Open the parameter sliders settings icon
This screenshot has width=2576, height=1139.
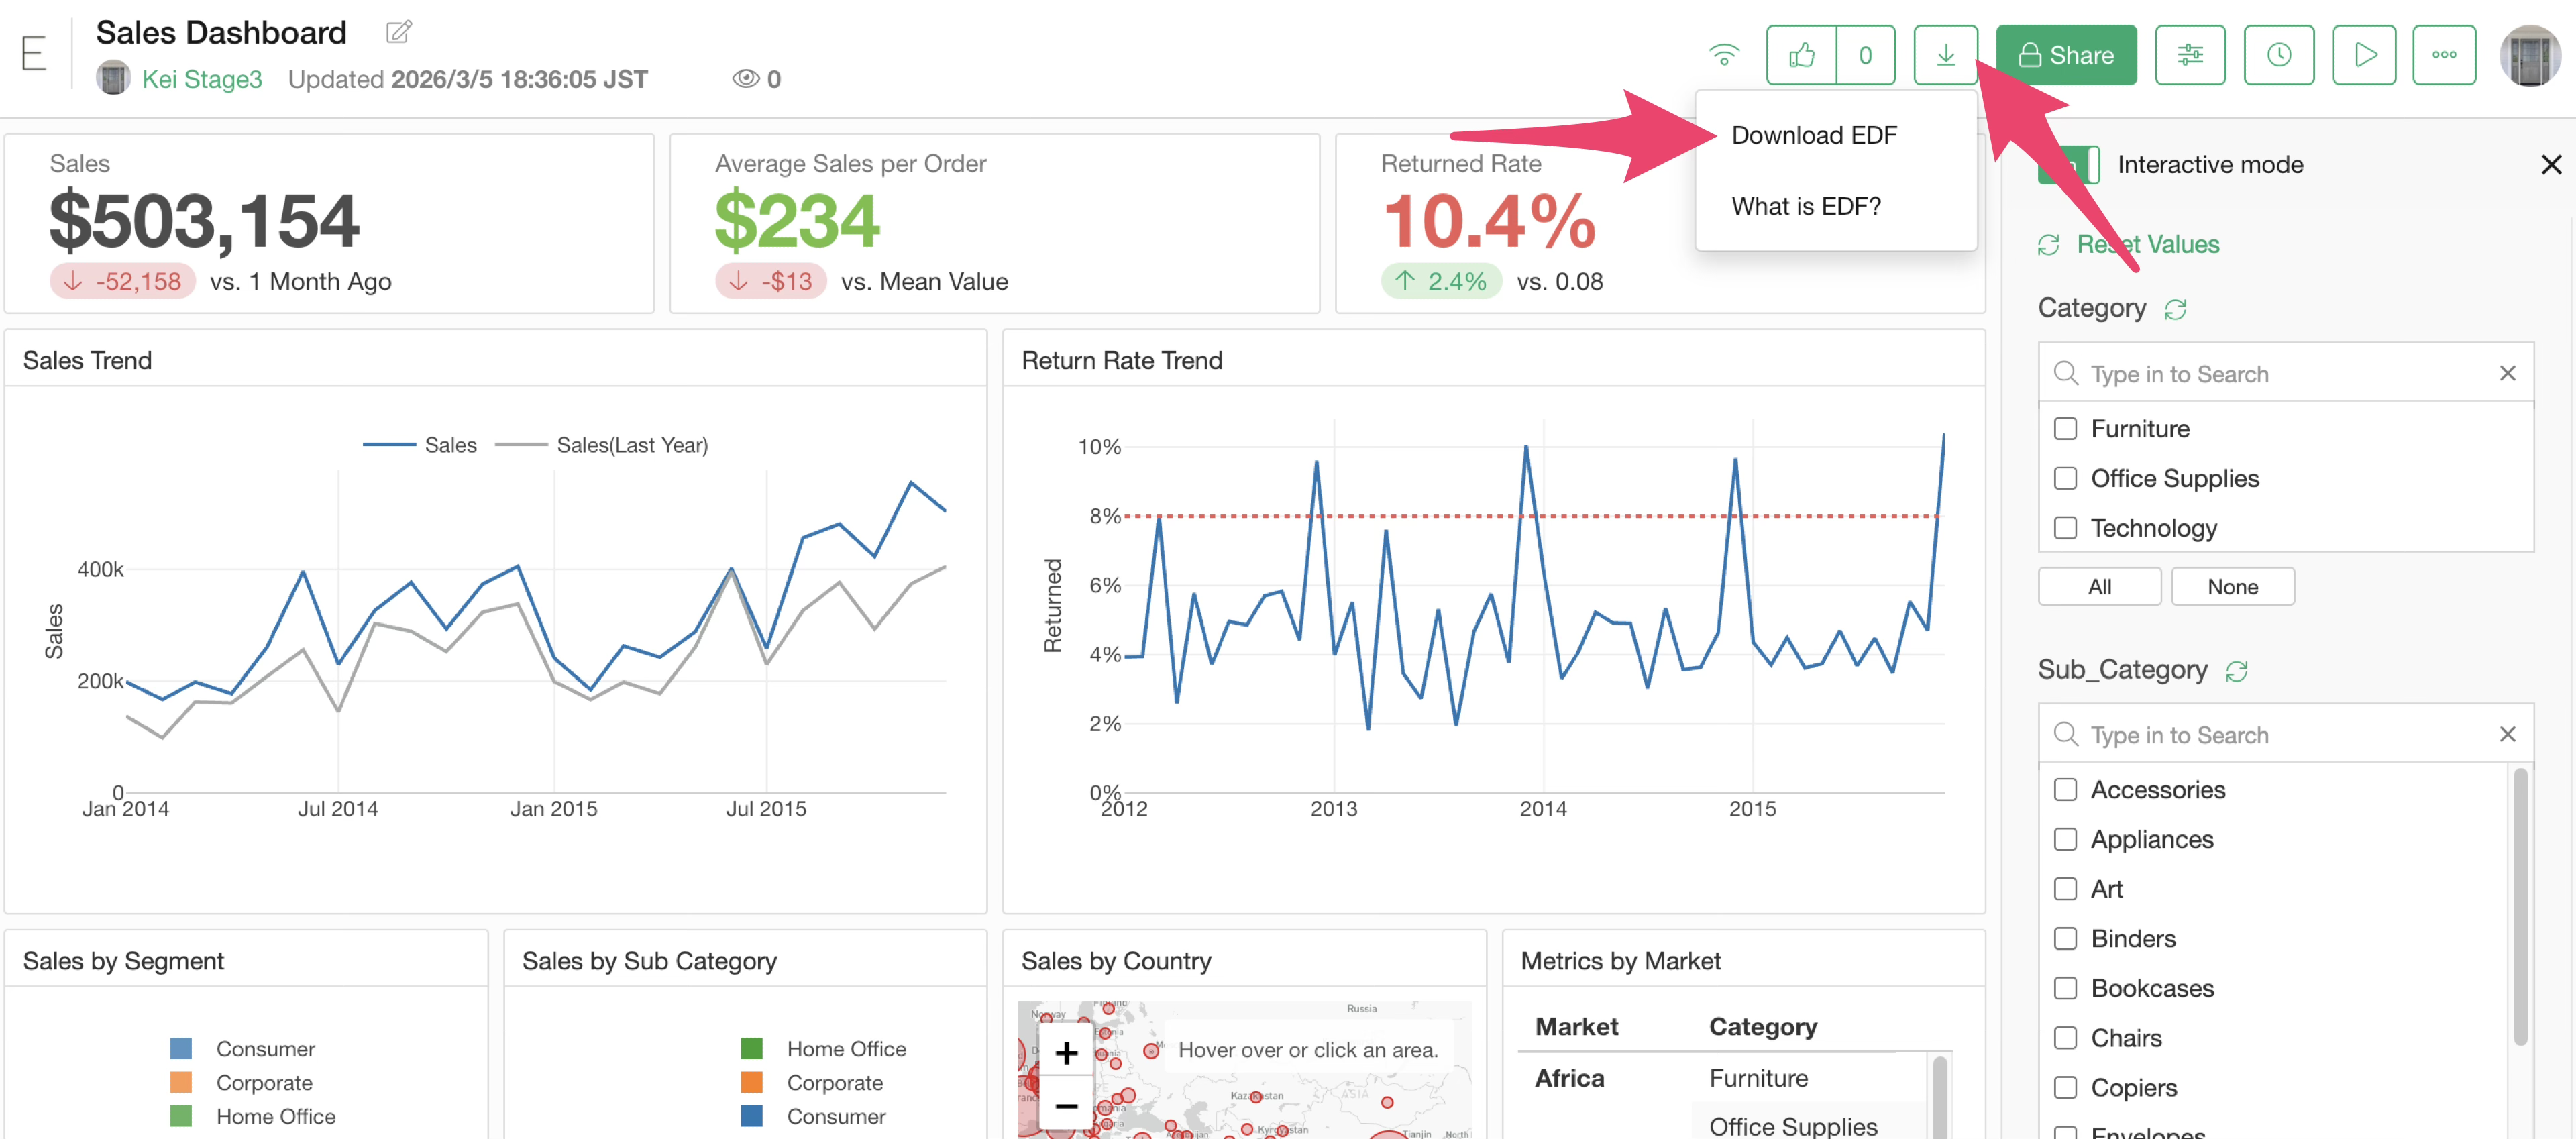tap(2189, 55)
